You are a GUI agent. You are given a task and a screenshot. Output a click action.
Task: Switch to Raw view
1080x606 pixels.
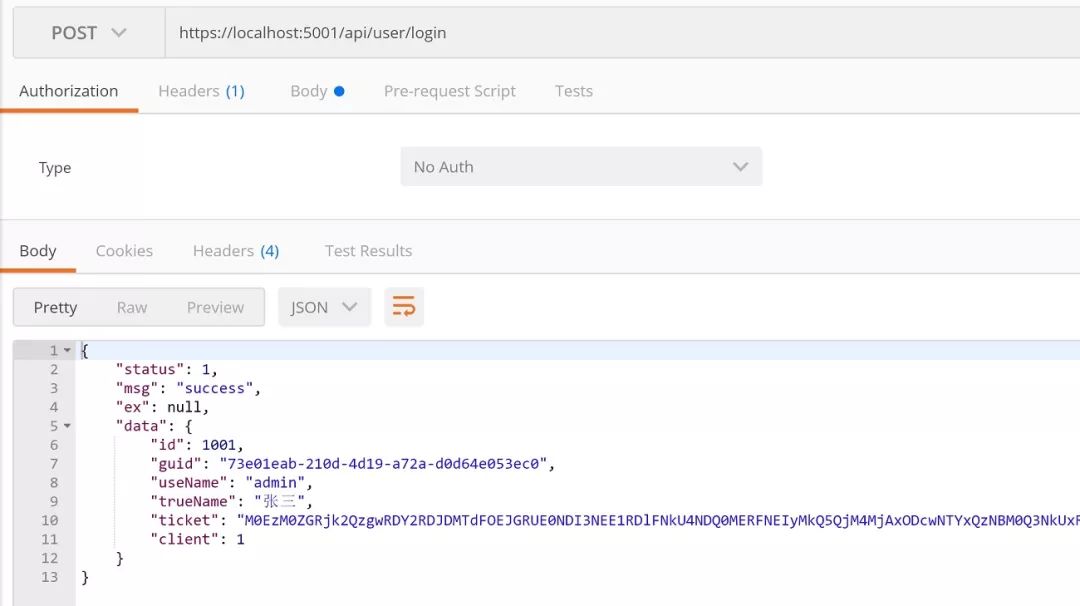[x=131, y=307]
